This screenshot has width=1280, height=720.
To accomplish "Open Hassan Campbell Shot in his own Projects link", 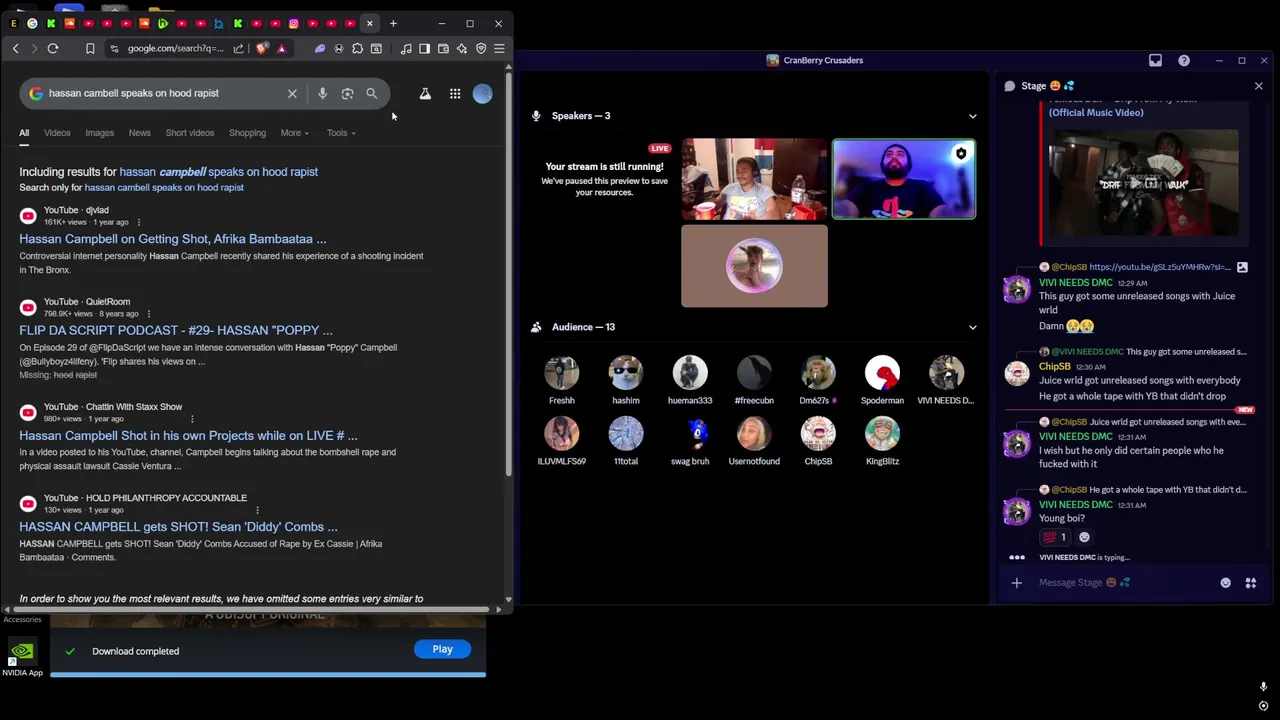I will click(188, 435).
